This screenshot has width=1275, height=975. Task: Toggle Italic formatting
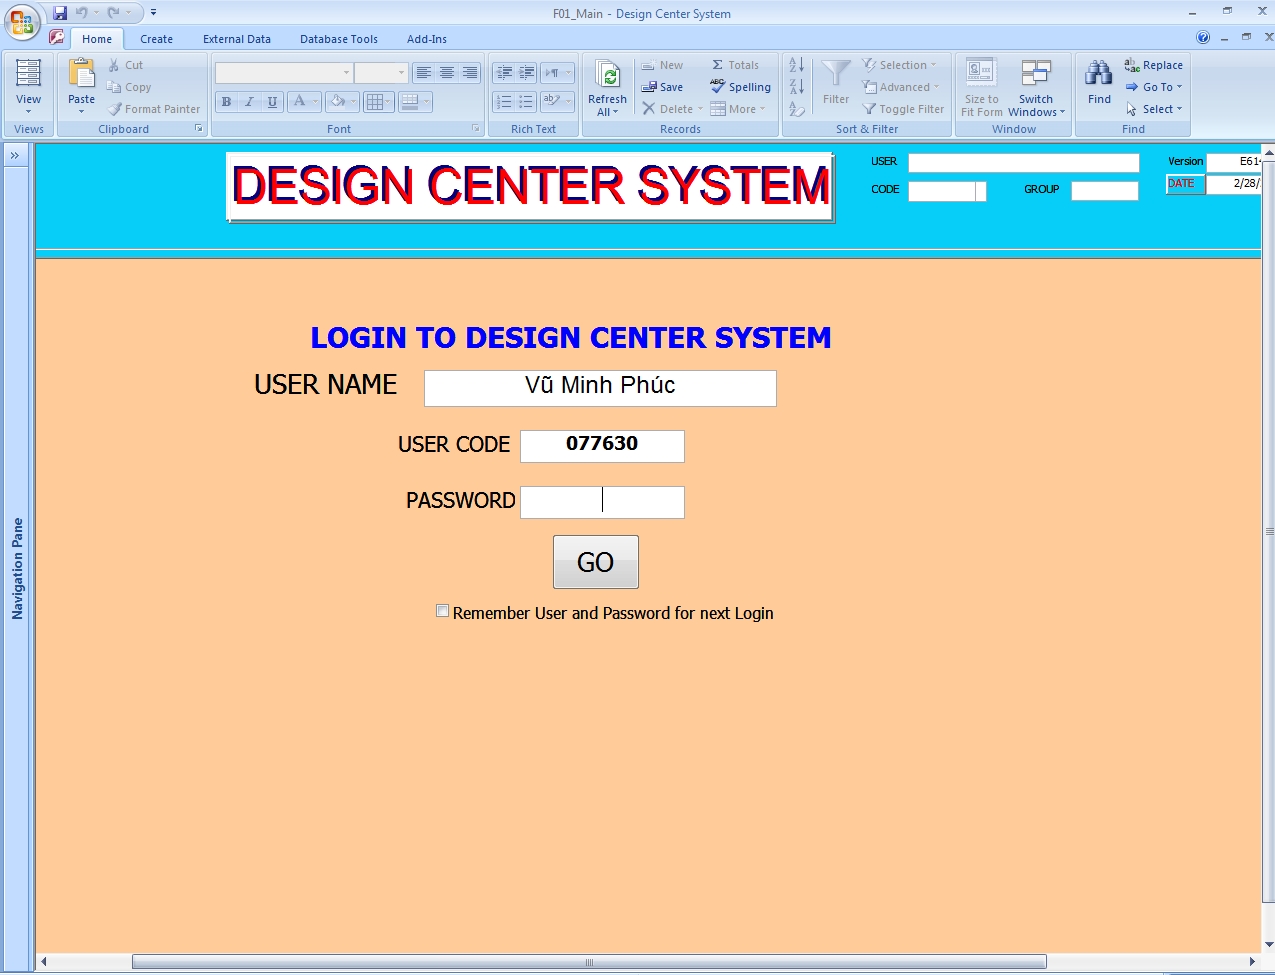pos(249,102)
